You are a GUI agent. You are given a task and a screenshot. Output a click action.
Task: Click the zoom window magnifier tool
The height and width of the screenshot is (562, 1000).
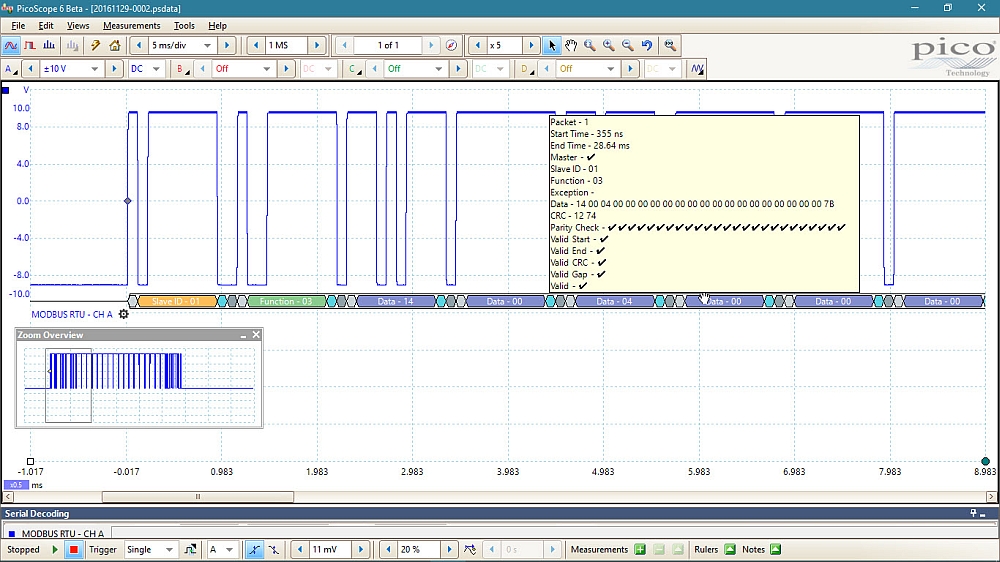[x=590, y=45]
